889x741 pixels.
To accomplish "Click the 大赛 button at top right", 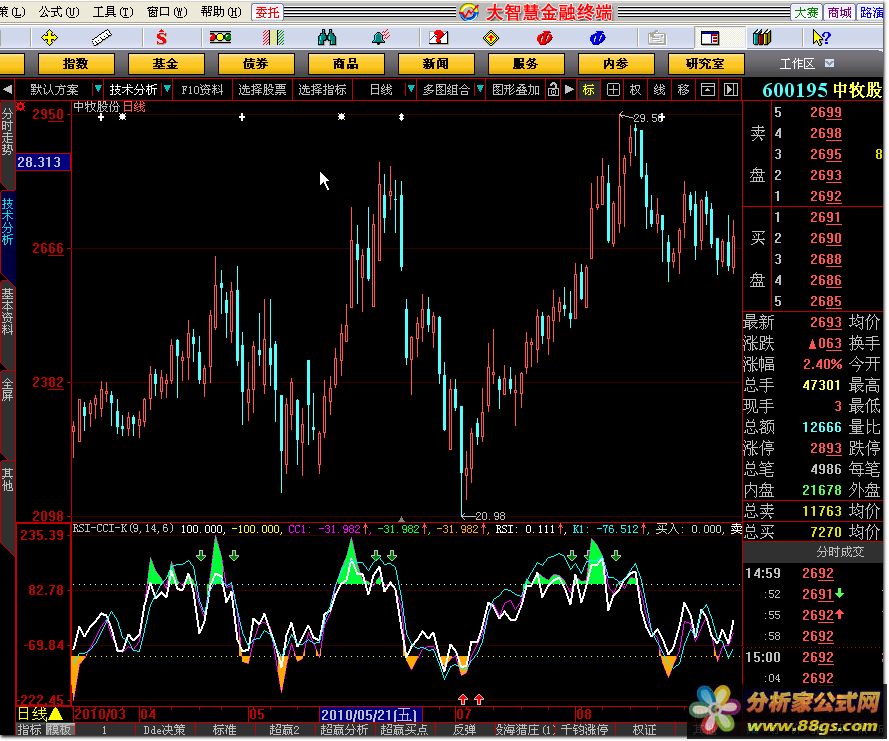I will [806, 12].
